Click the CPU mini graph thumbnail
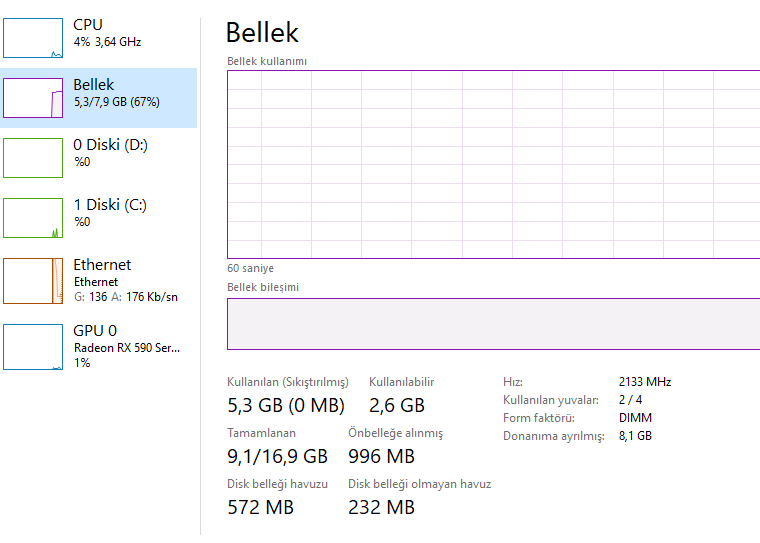Screen dimensions: 760x543 pyautogui.click(x=33, y=37)
